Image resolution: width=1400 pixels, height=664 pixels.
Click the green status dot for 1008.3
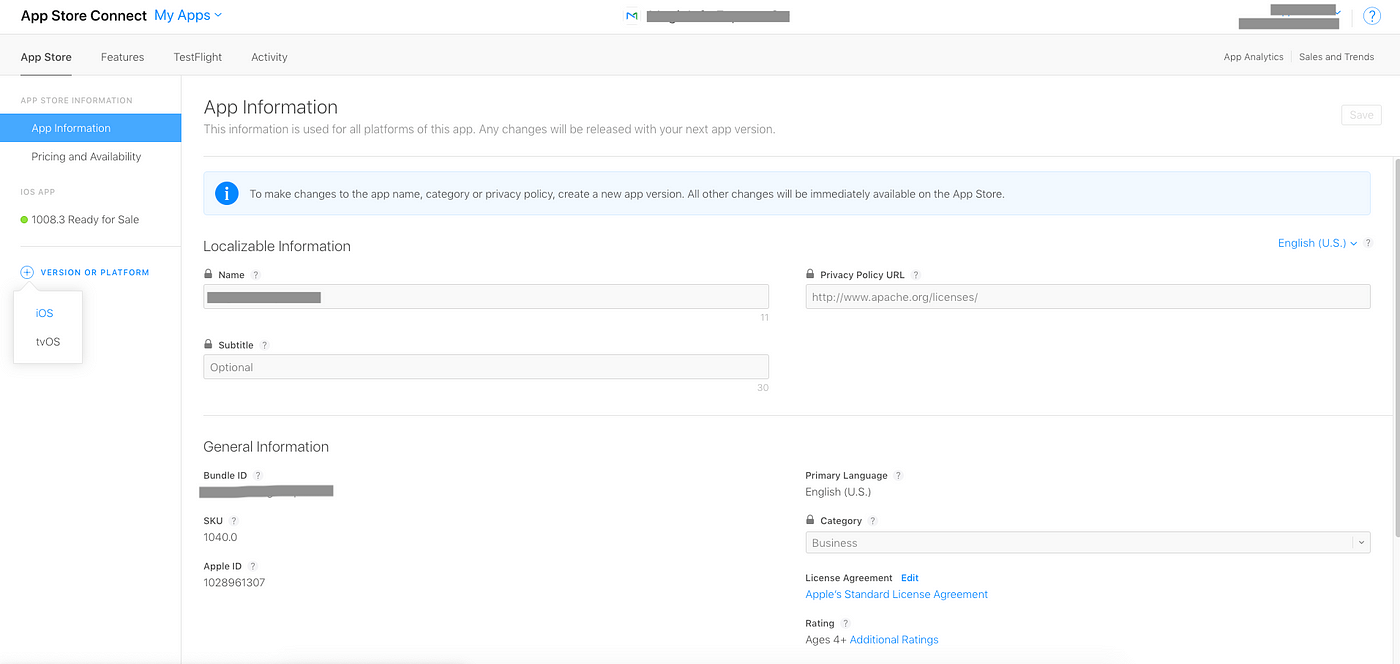[24, 220]
